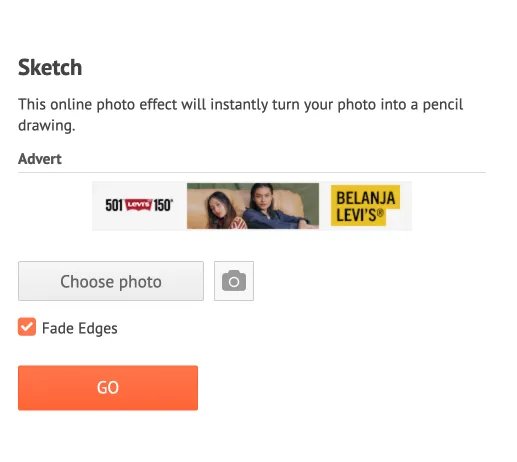Viewport: 517px width, 462px height.
Task: Click the two-people photo in the advert
Action: tap(253, 206)
